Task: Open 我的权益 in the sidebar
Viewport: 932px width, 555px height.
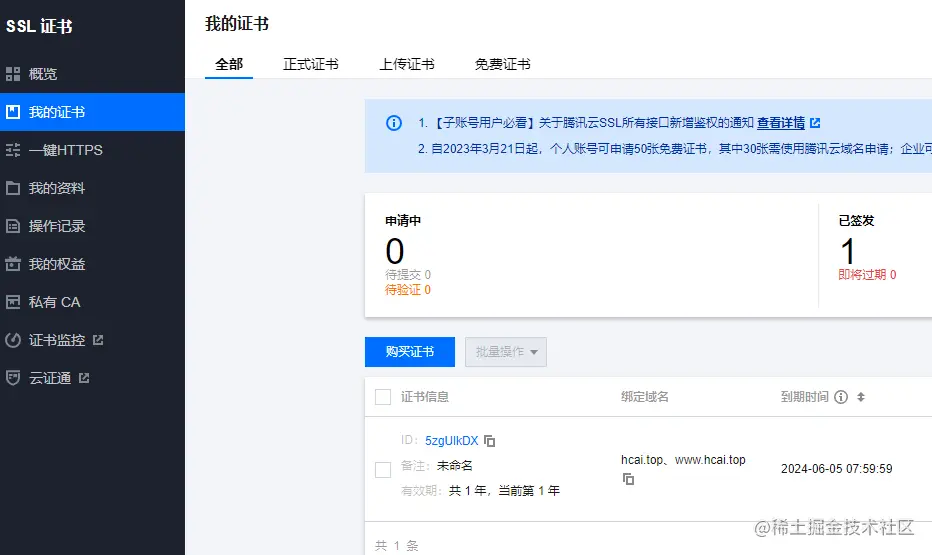Action: [x=92, y=264]
